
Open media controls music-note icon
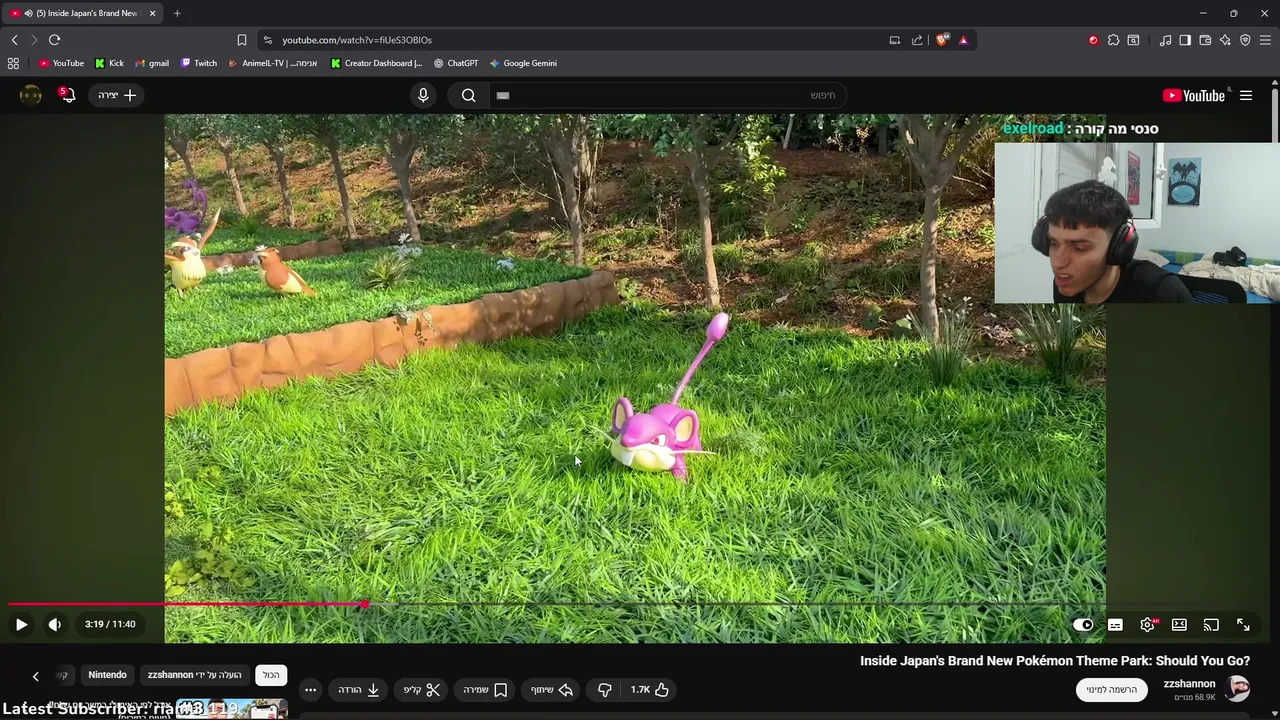(1165, 40)
